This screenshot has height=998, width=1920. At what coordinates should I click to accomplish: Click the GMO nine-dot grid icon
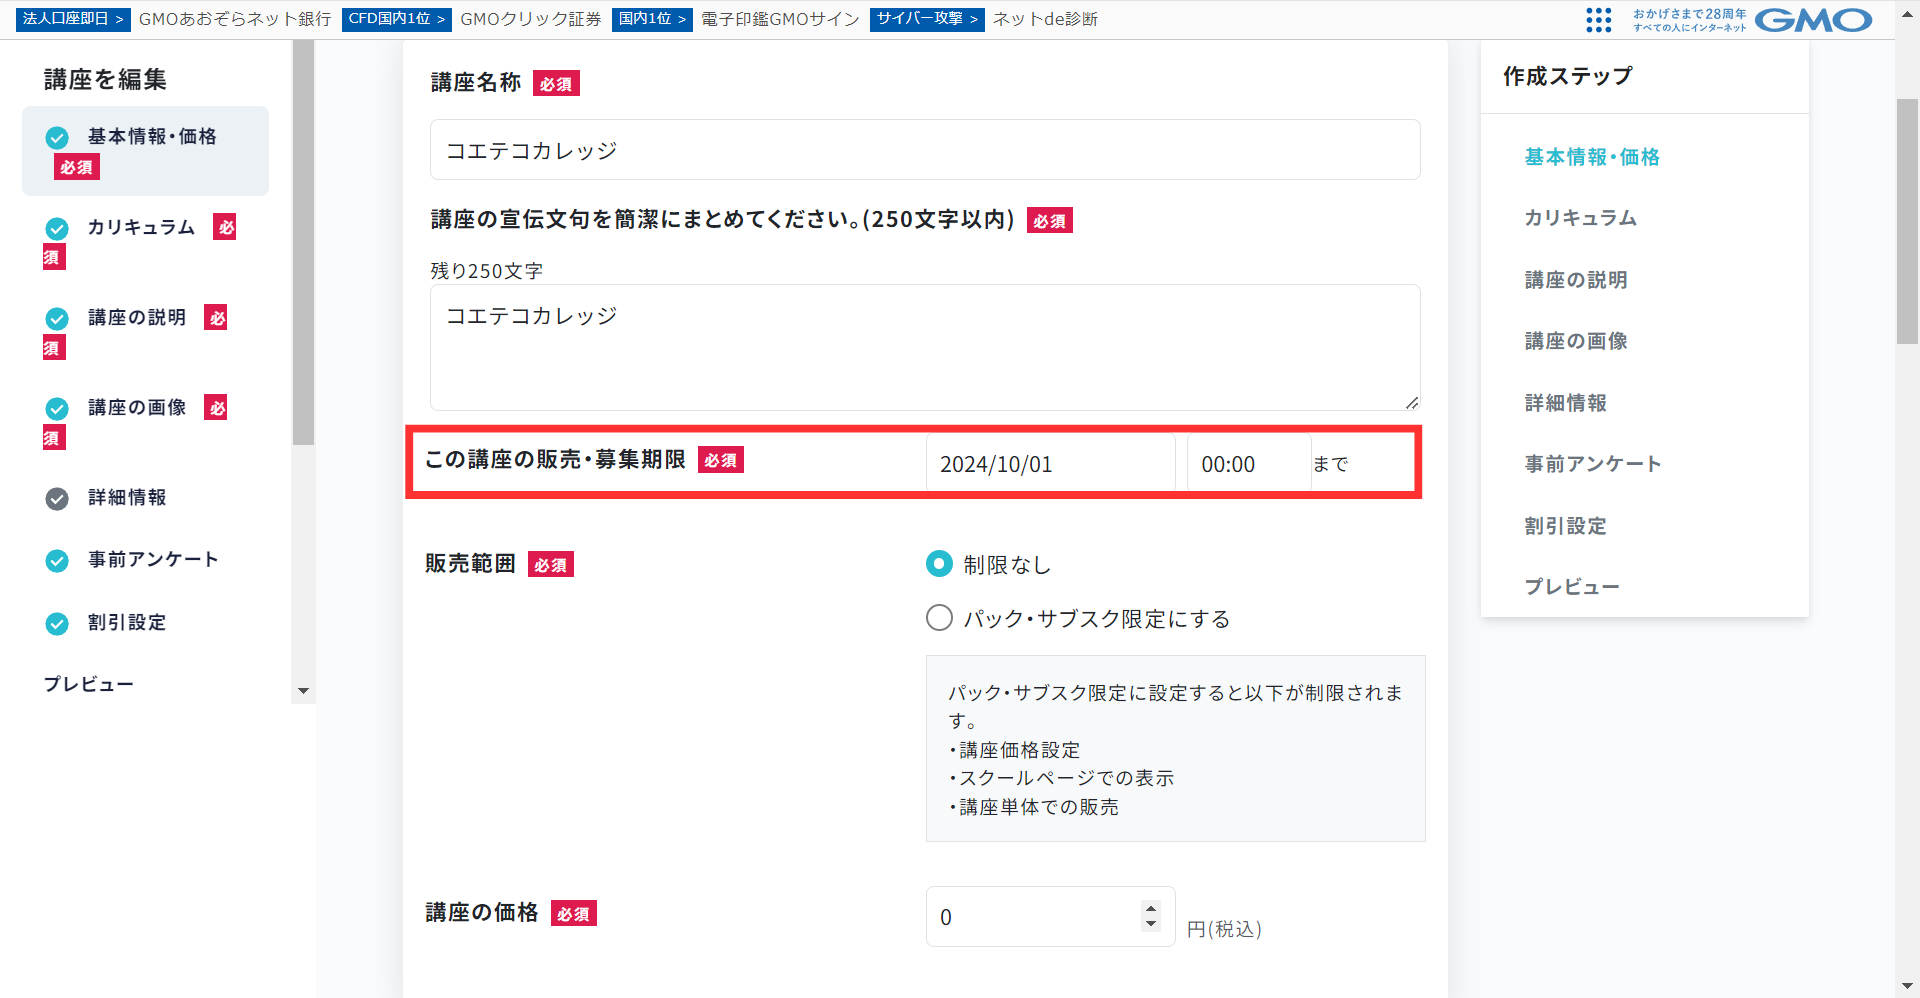(x=1598, y=20)
